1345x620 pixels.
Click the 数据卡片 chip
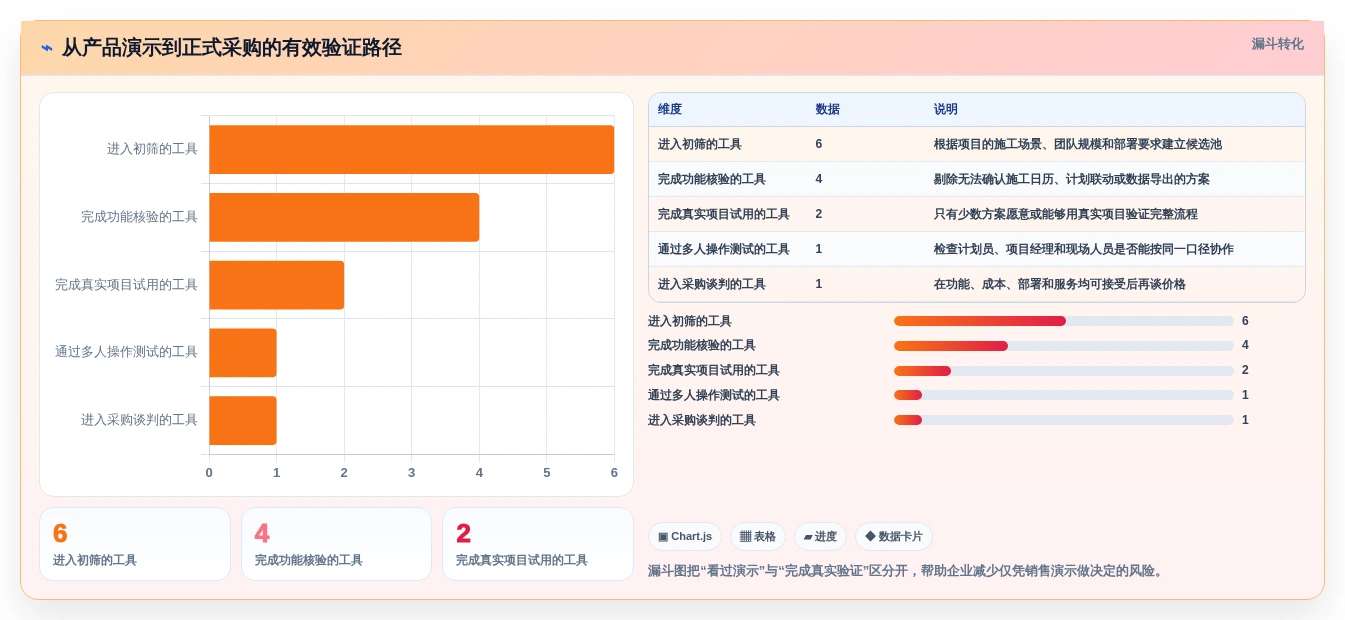pyautogui.click(x=894, y=537)
